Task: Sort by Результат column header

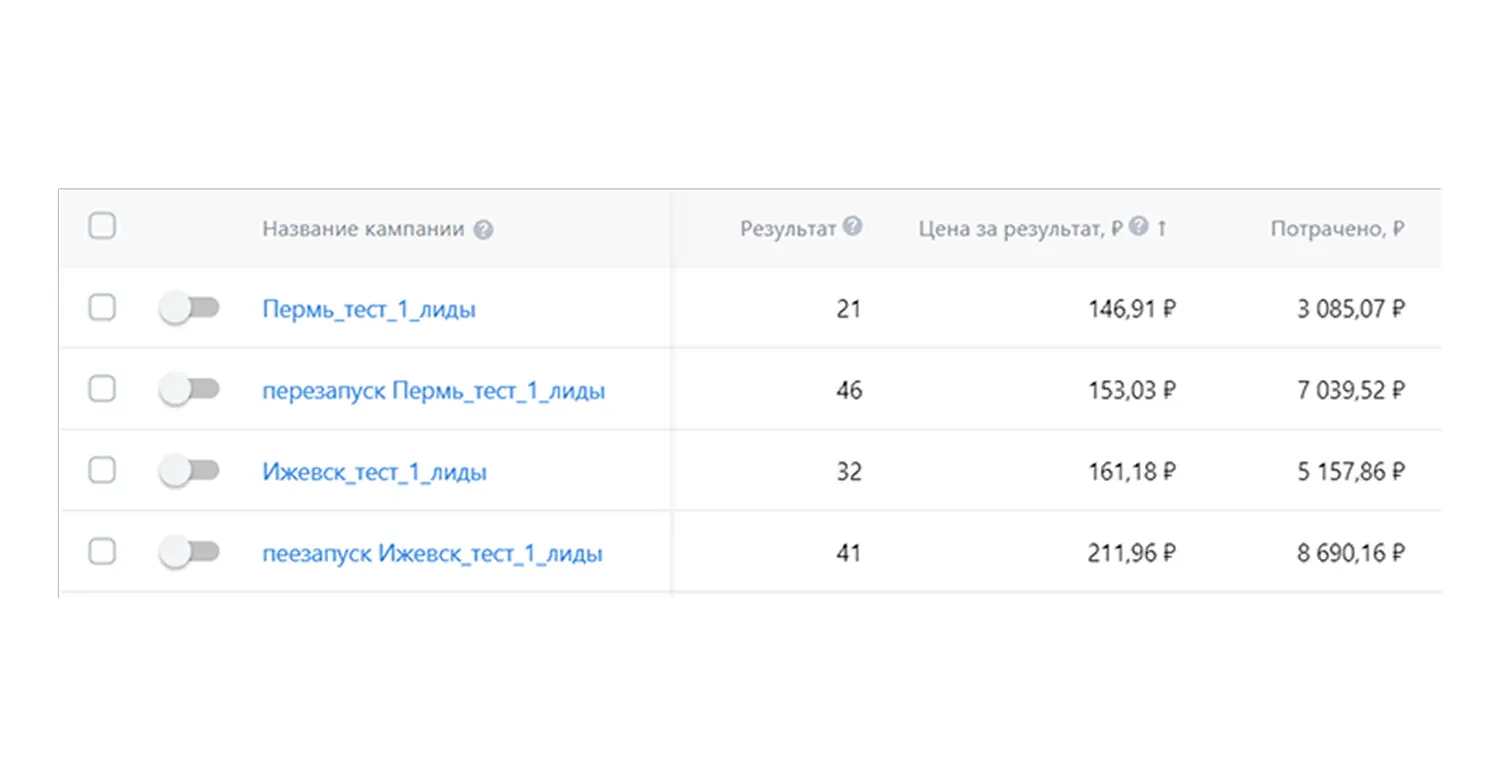Action: coord(787,229)
